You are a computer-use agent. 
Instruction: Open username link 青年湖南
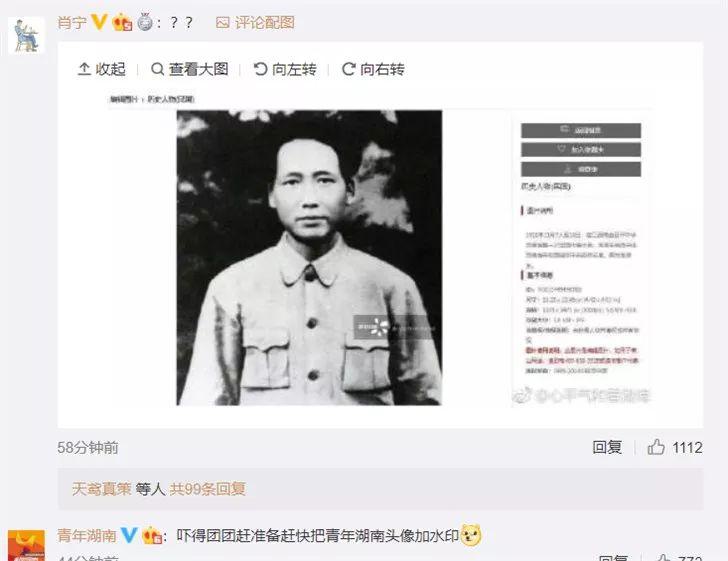click(x=87, y=535)
